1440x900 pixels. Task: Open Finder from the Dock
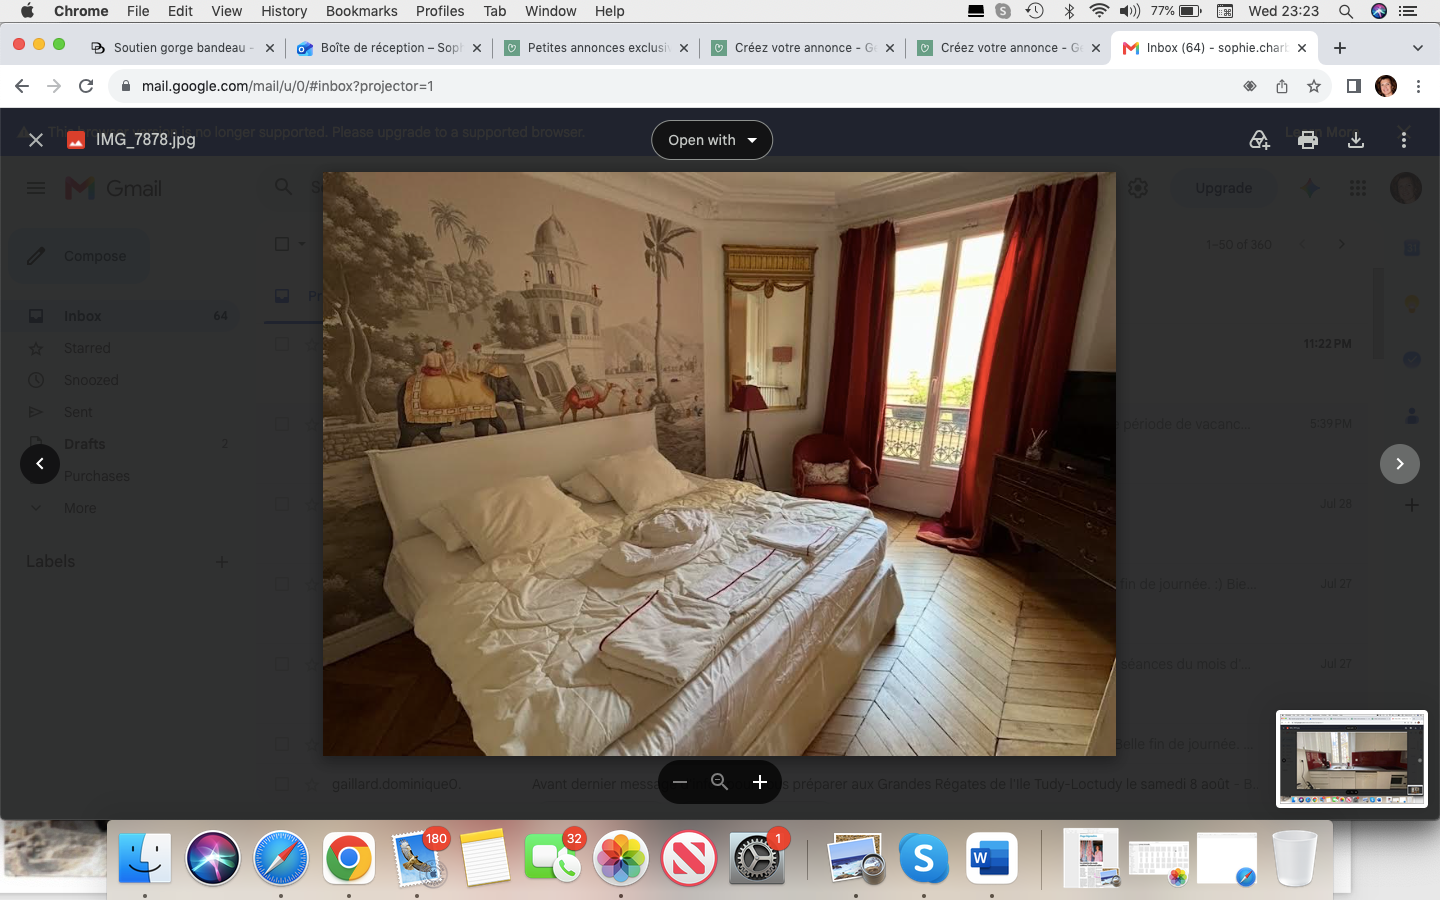pos(145,858)
